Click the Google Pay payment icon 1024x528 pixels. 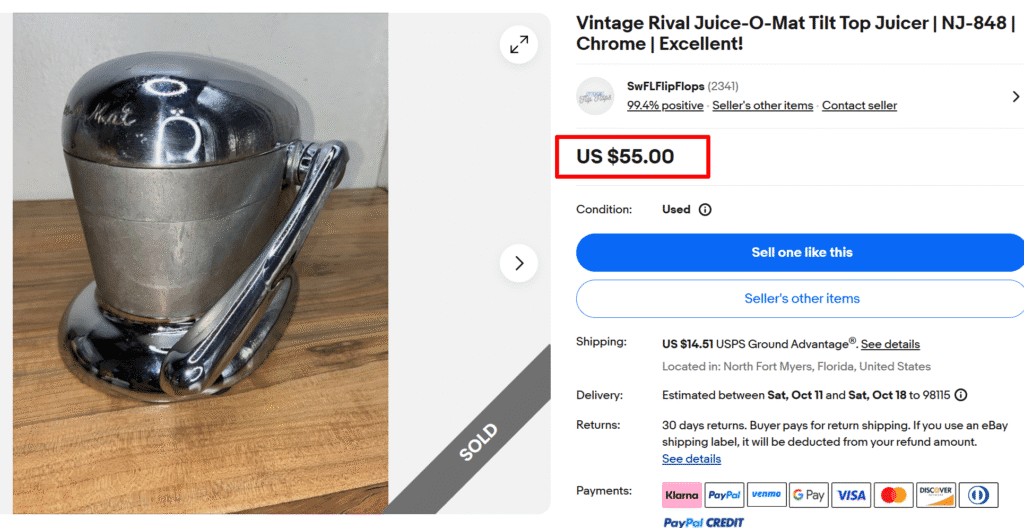(808, 494)
